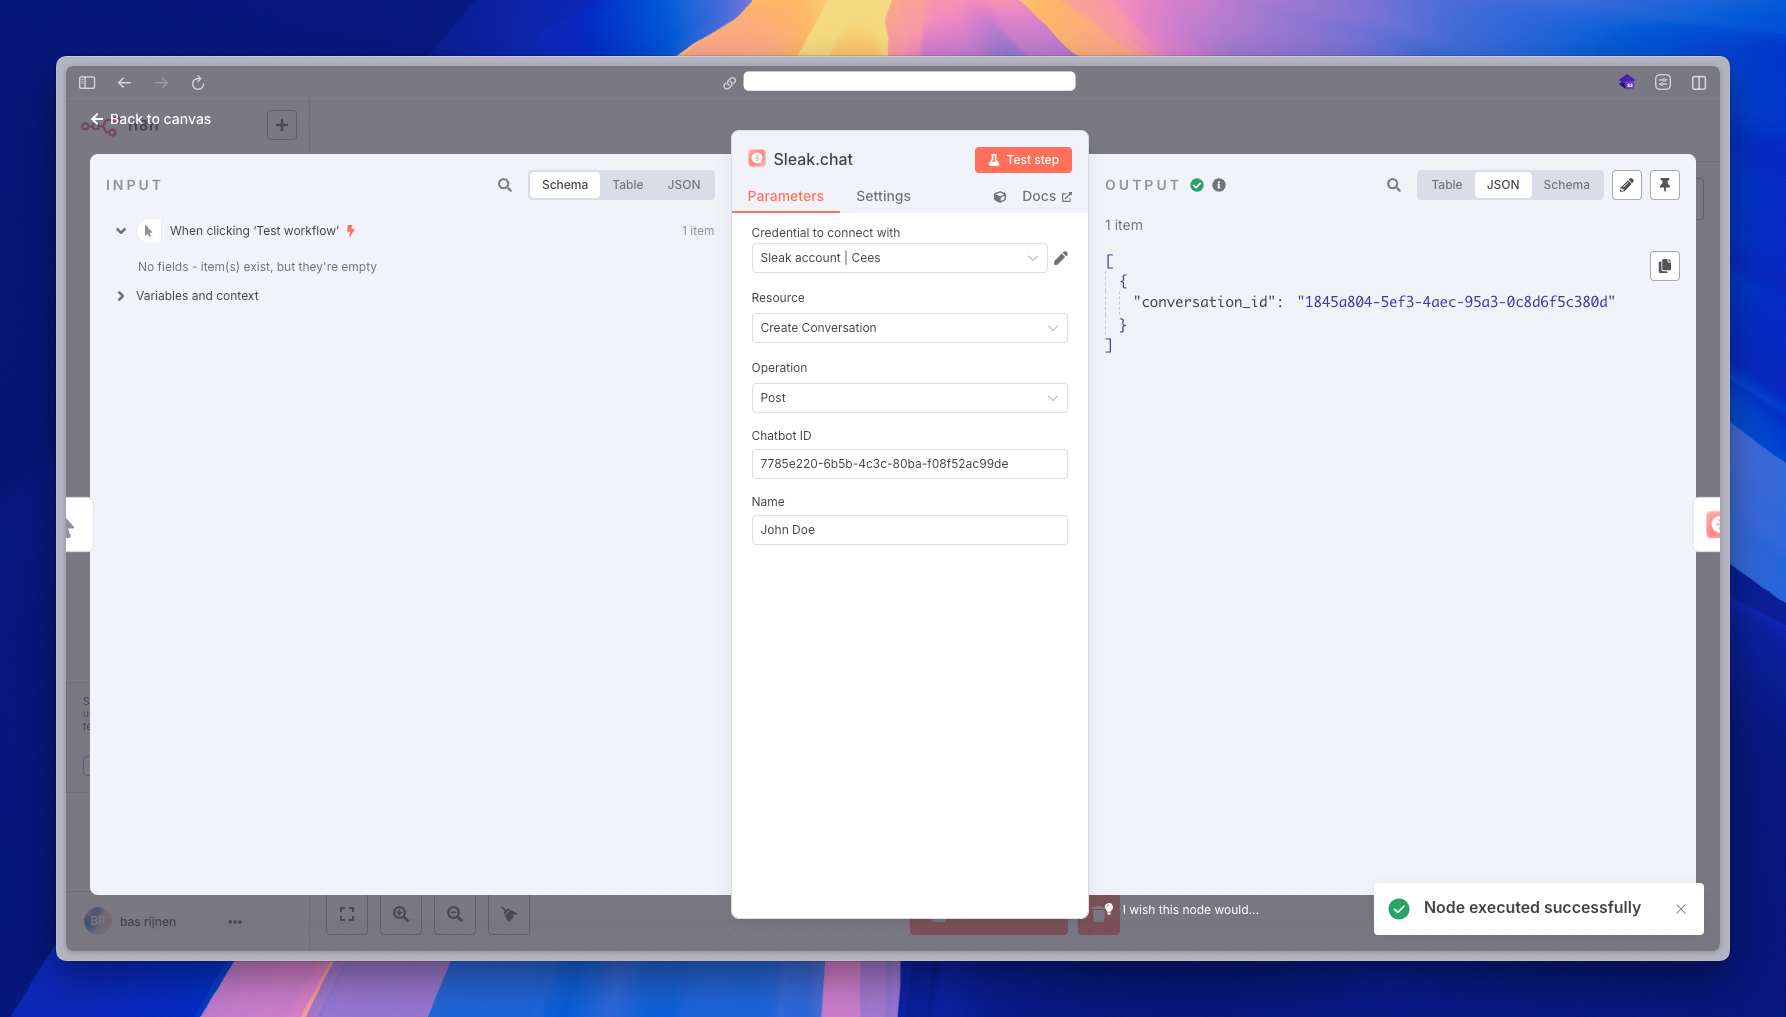The width and height of the screenshot is (1786, 1017).
Task: Open the purple browser extension icon
Action: (1627, 83)
